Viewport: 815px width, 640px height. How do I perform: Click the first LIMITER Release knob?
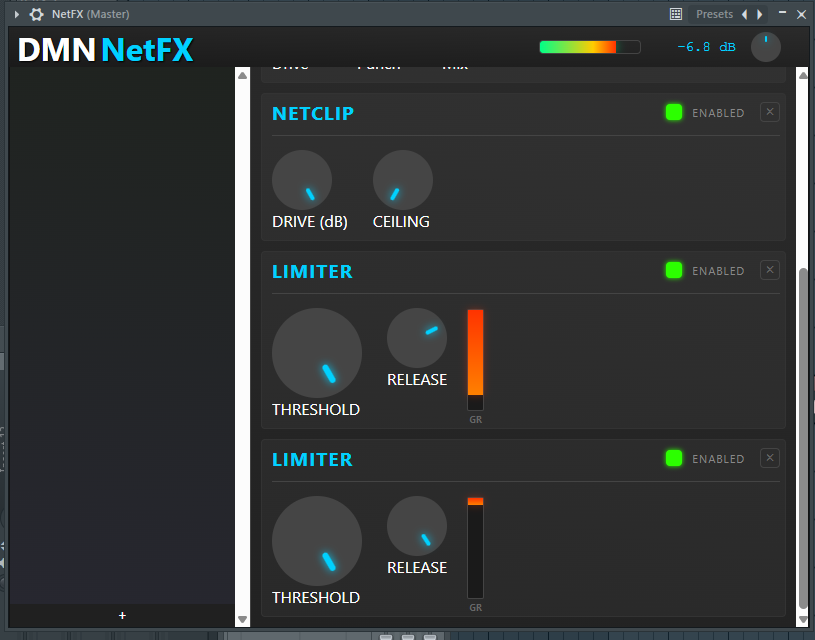(x=417, y=338)
